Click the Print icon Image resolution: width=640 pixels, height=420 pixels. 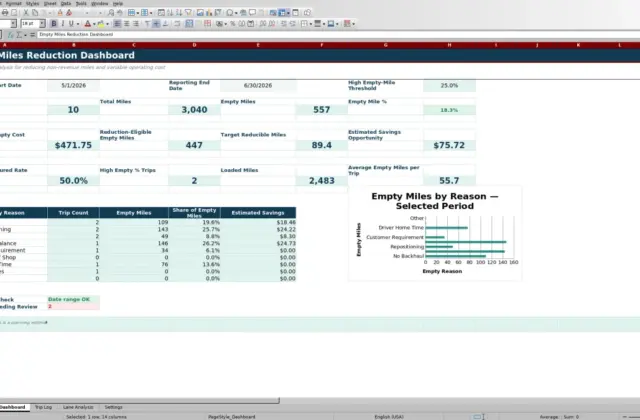pyautogui.click(x=4, y=13)
